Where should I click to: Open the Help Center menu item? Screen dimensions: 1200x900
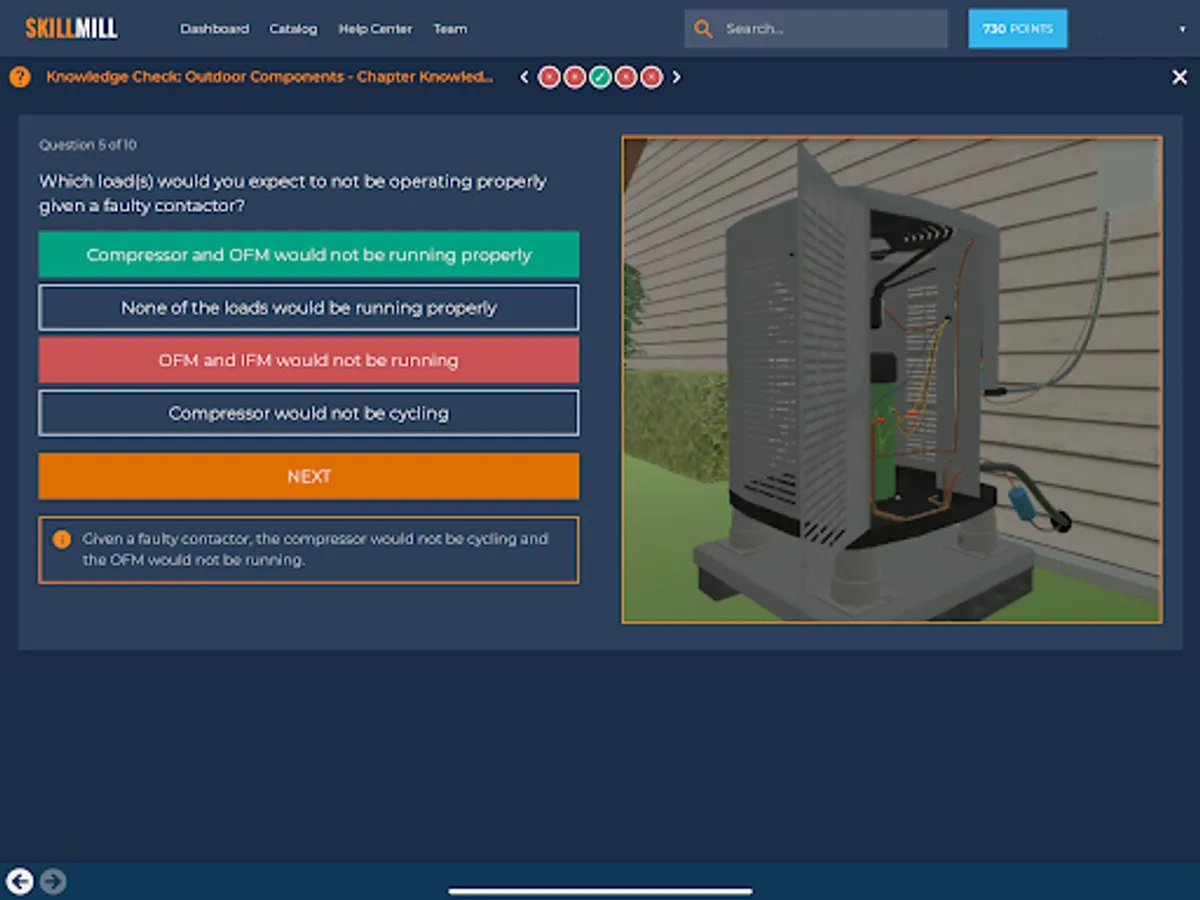click(x=375, y=29)
